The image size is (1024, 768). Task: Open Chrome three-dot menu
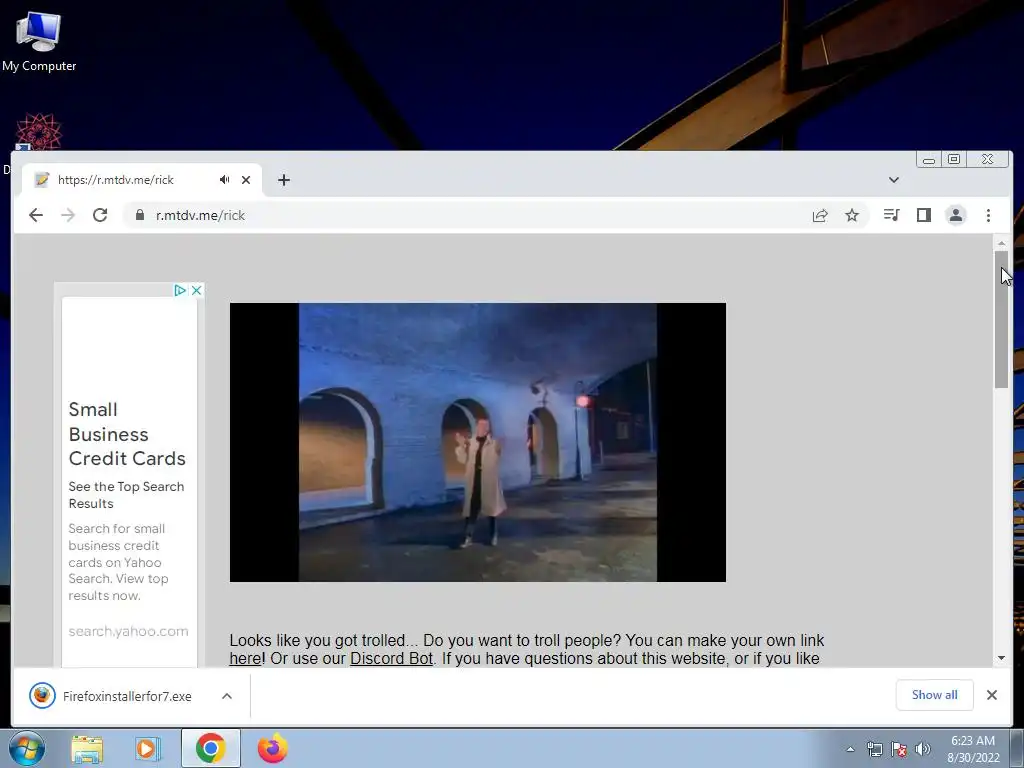tap(988, 215)
